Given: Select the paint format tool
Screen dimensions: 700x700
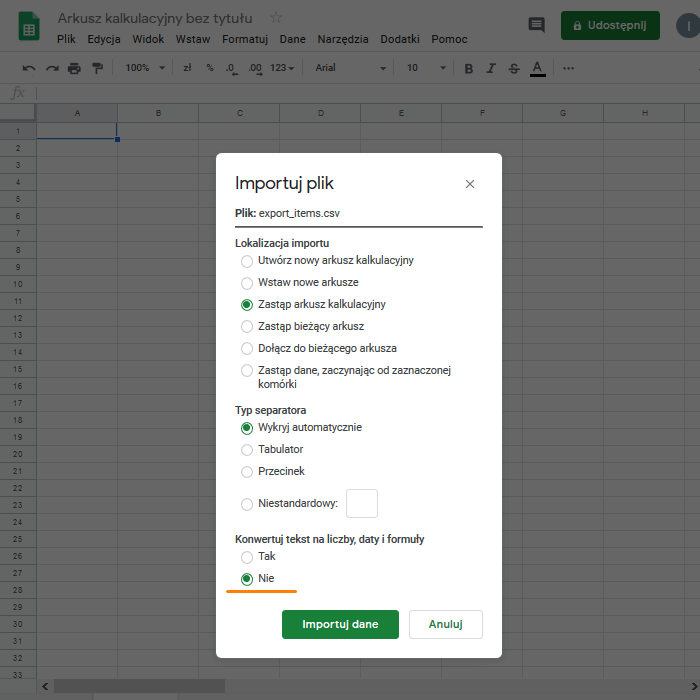Looking at the screenshot, I should [97, 68].
